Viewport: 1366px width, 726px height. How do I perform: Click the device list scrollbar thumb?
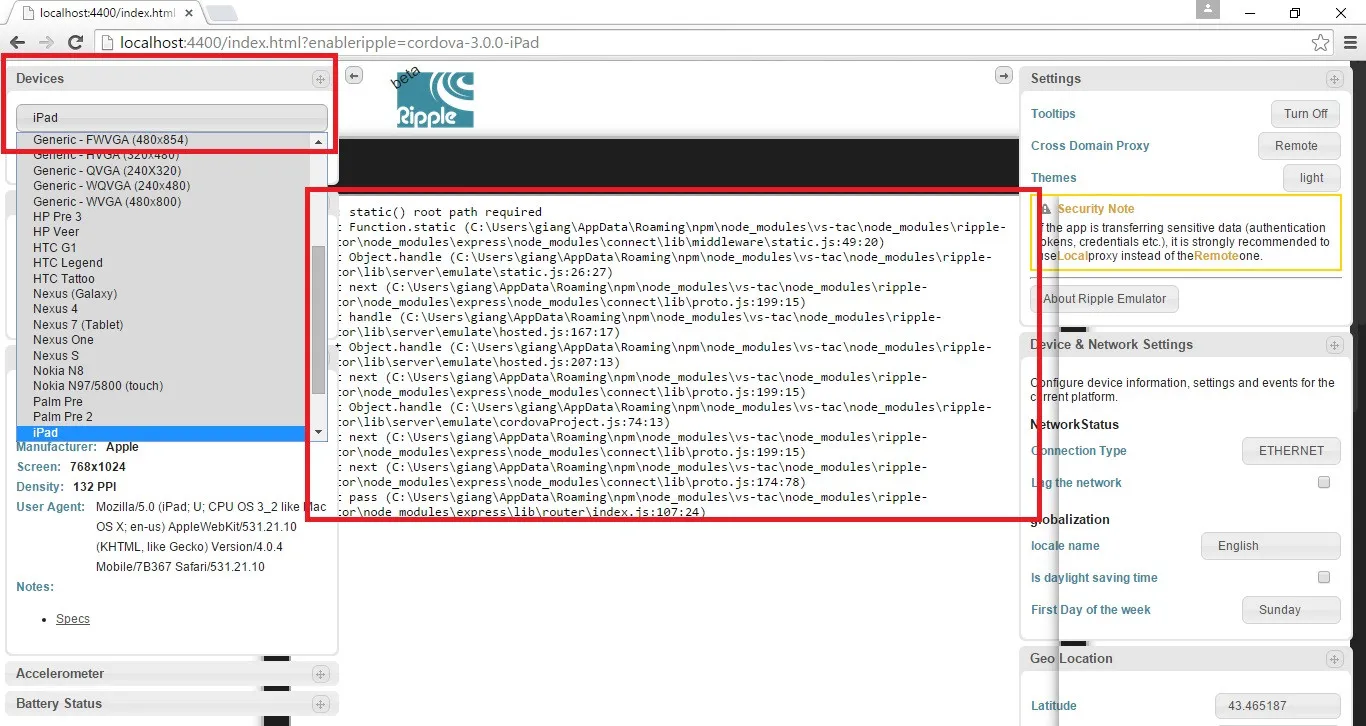tap(319, 319)
